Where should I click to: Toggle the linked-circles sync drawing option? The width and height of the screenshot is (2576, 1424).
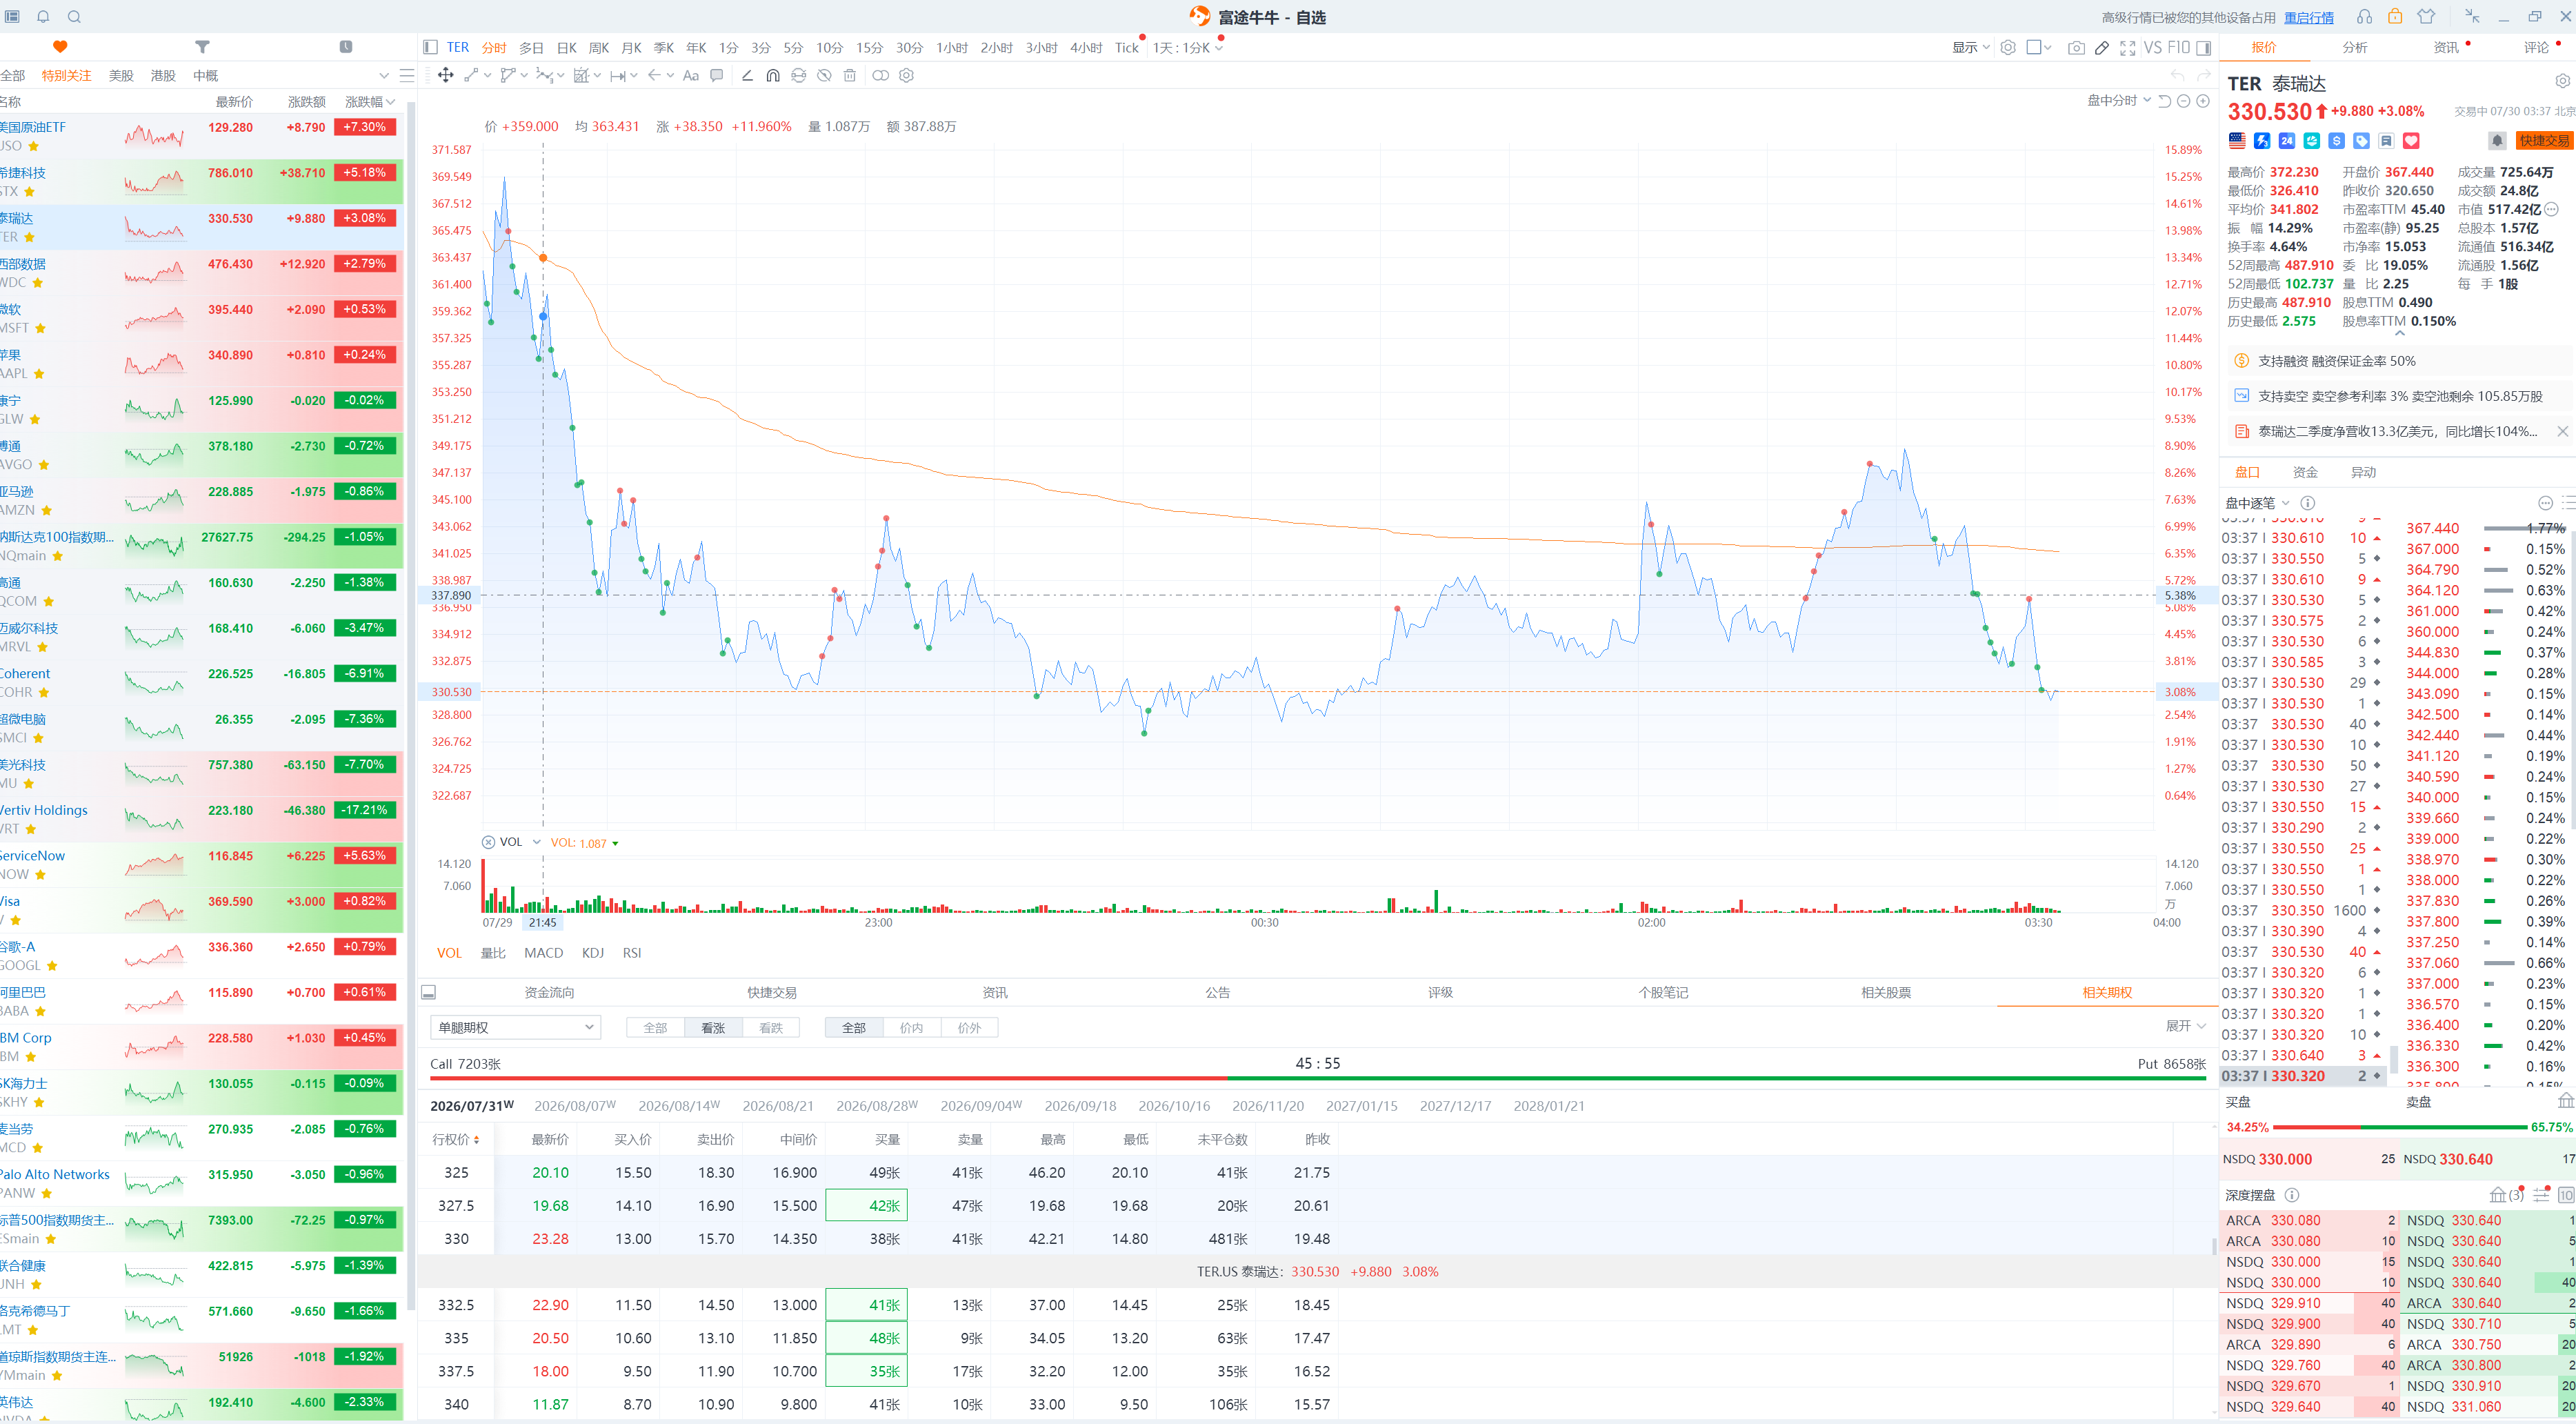coord(880,75)
